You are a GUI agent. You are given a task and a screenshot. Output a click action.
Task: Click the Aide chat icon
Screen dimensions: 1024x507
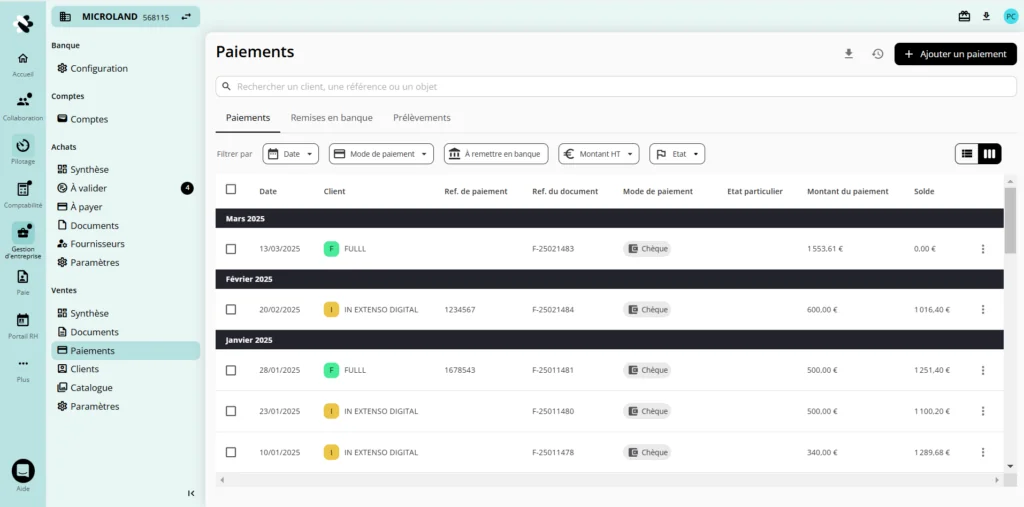[x=23, y=470]
